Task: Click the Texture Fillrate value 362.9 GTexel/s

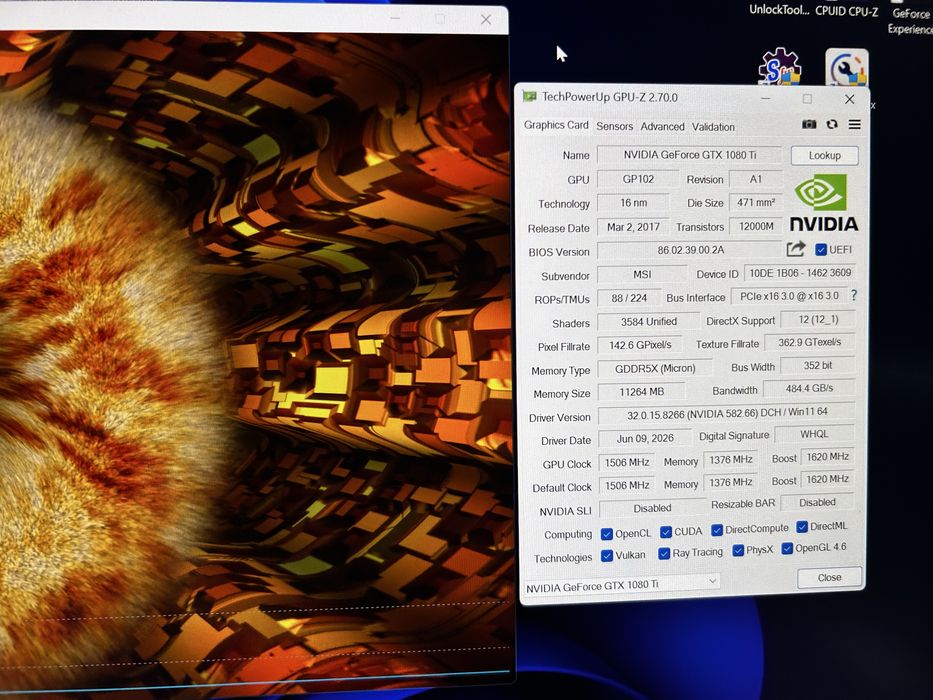Action: click(809, 342)
